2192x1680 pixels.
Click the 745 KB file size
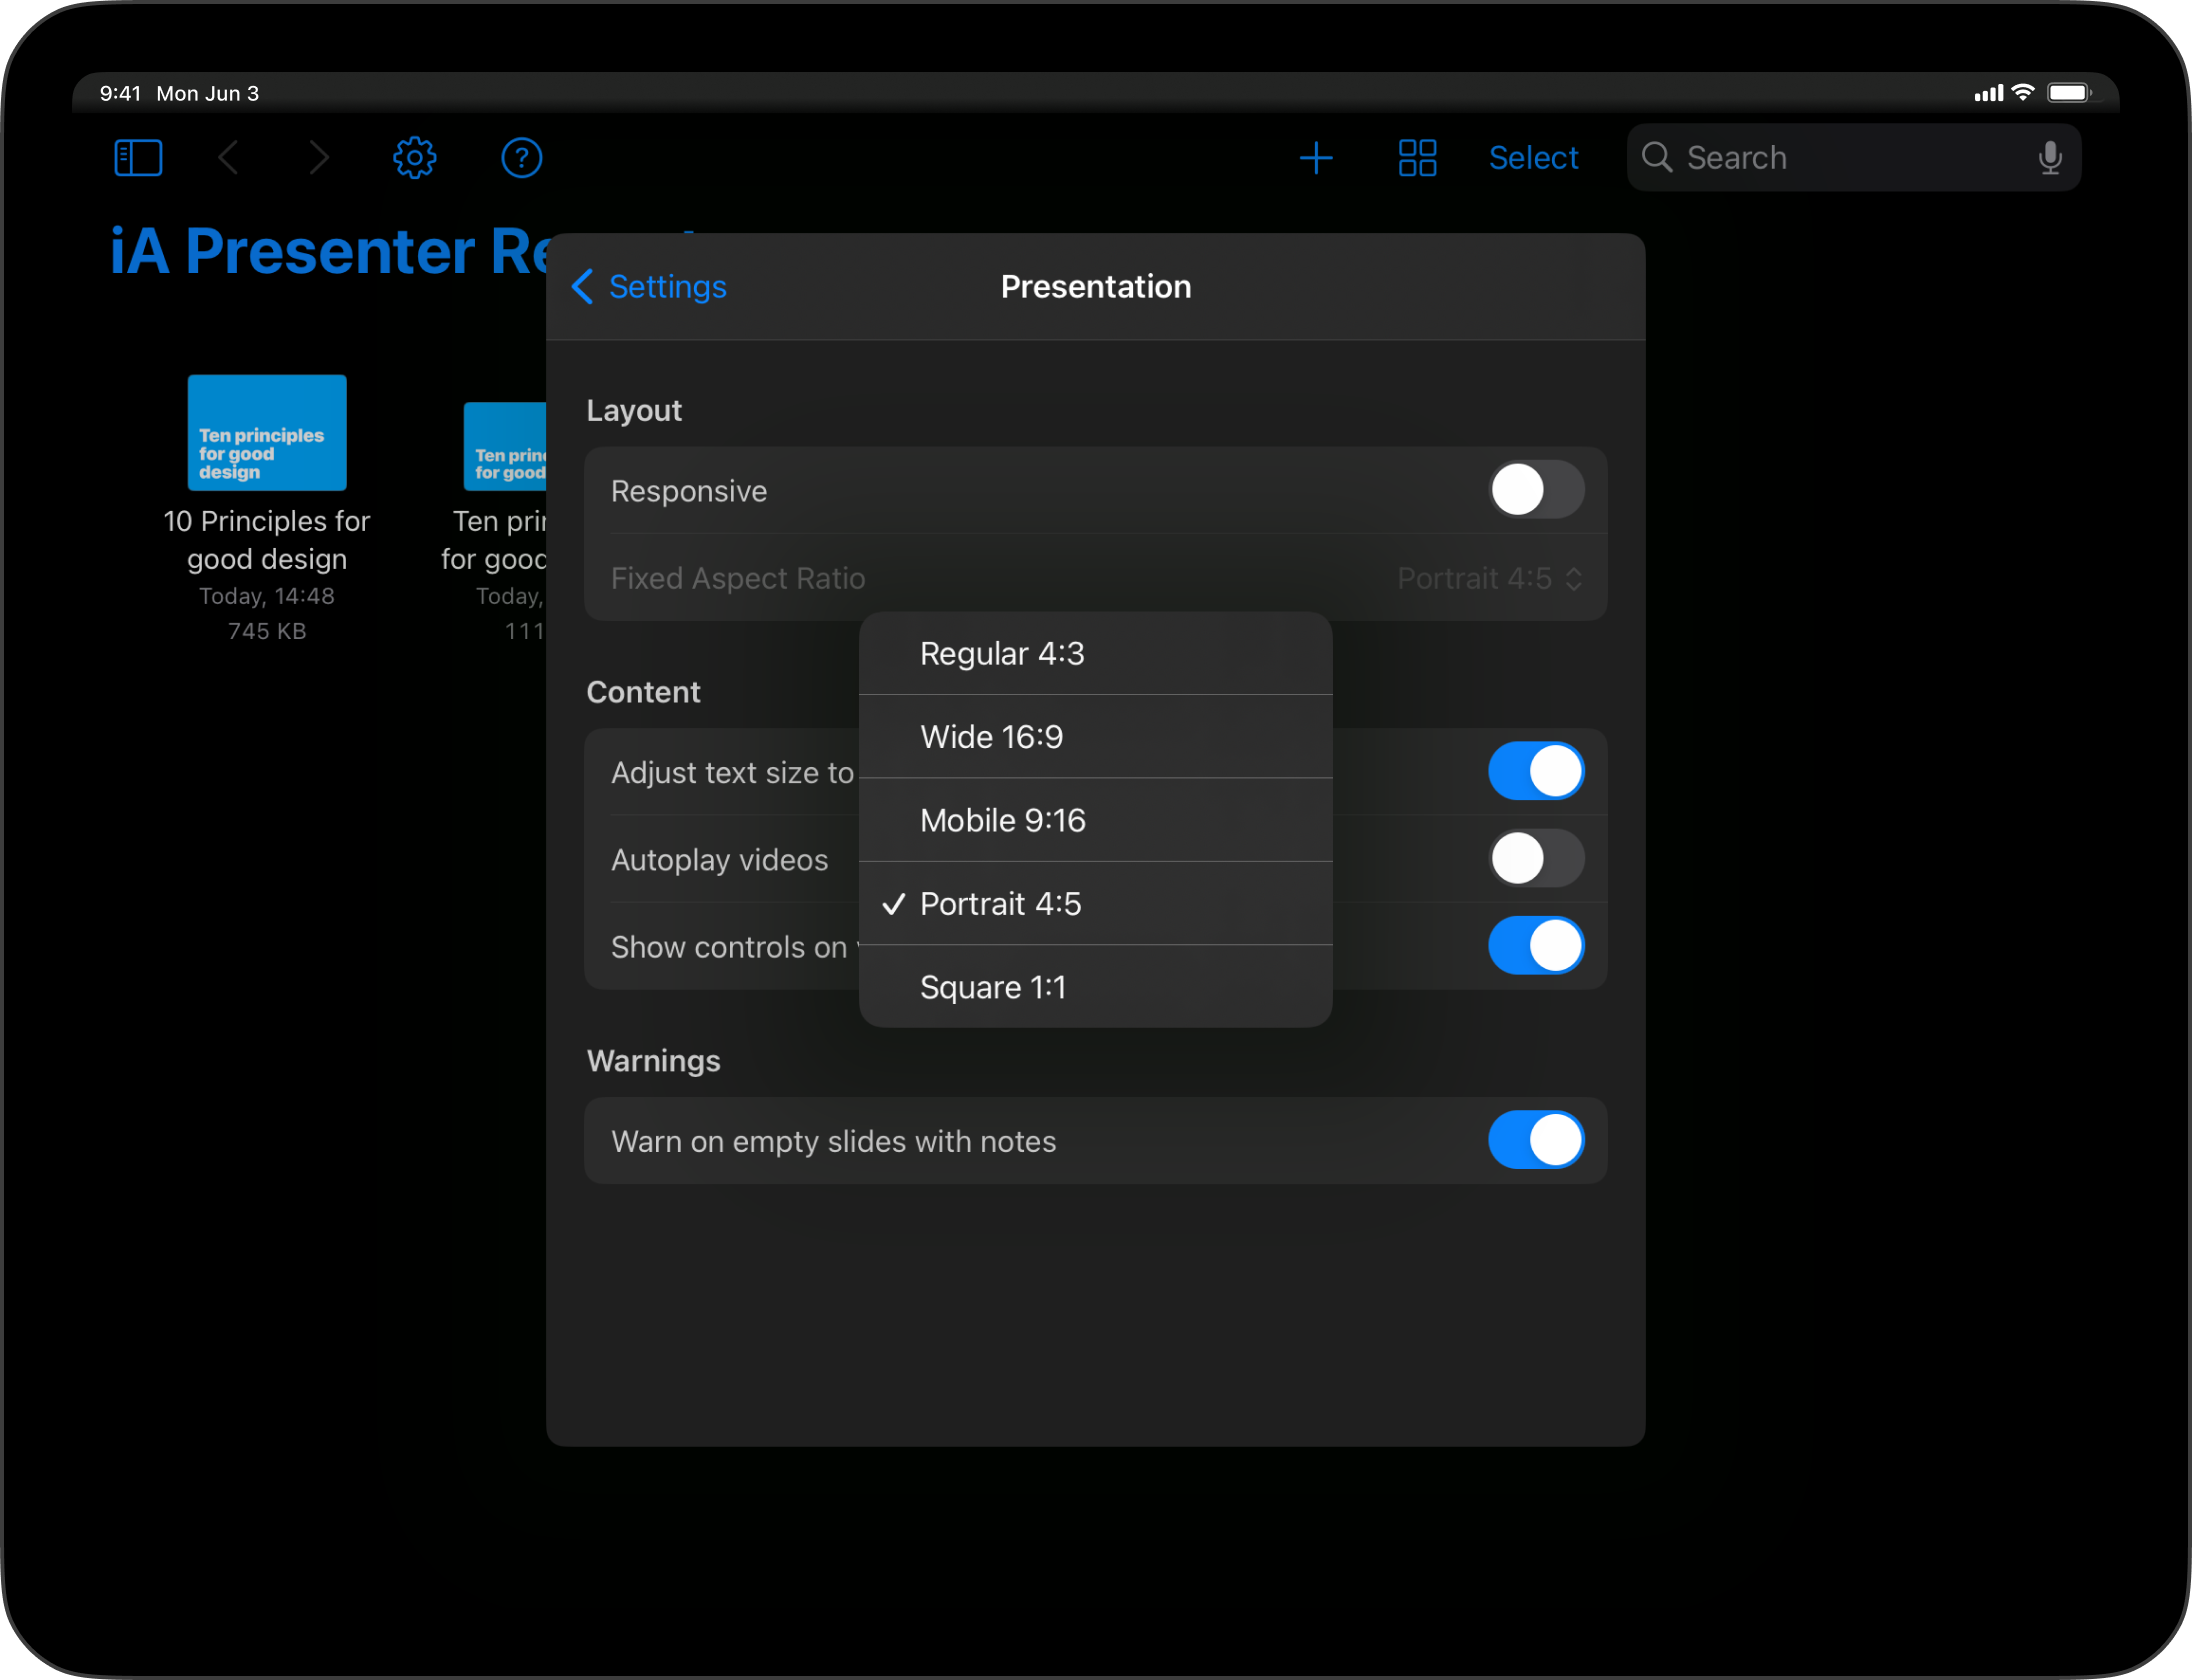[267, 631]
